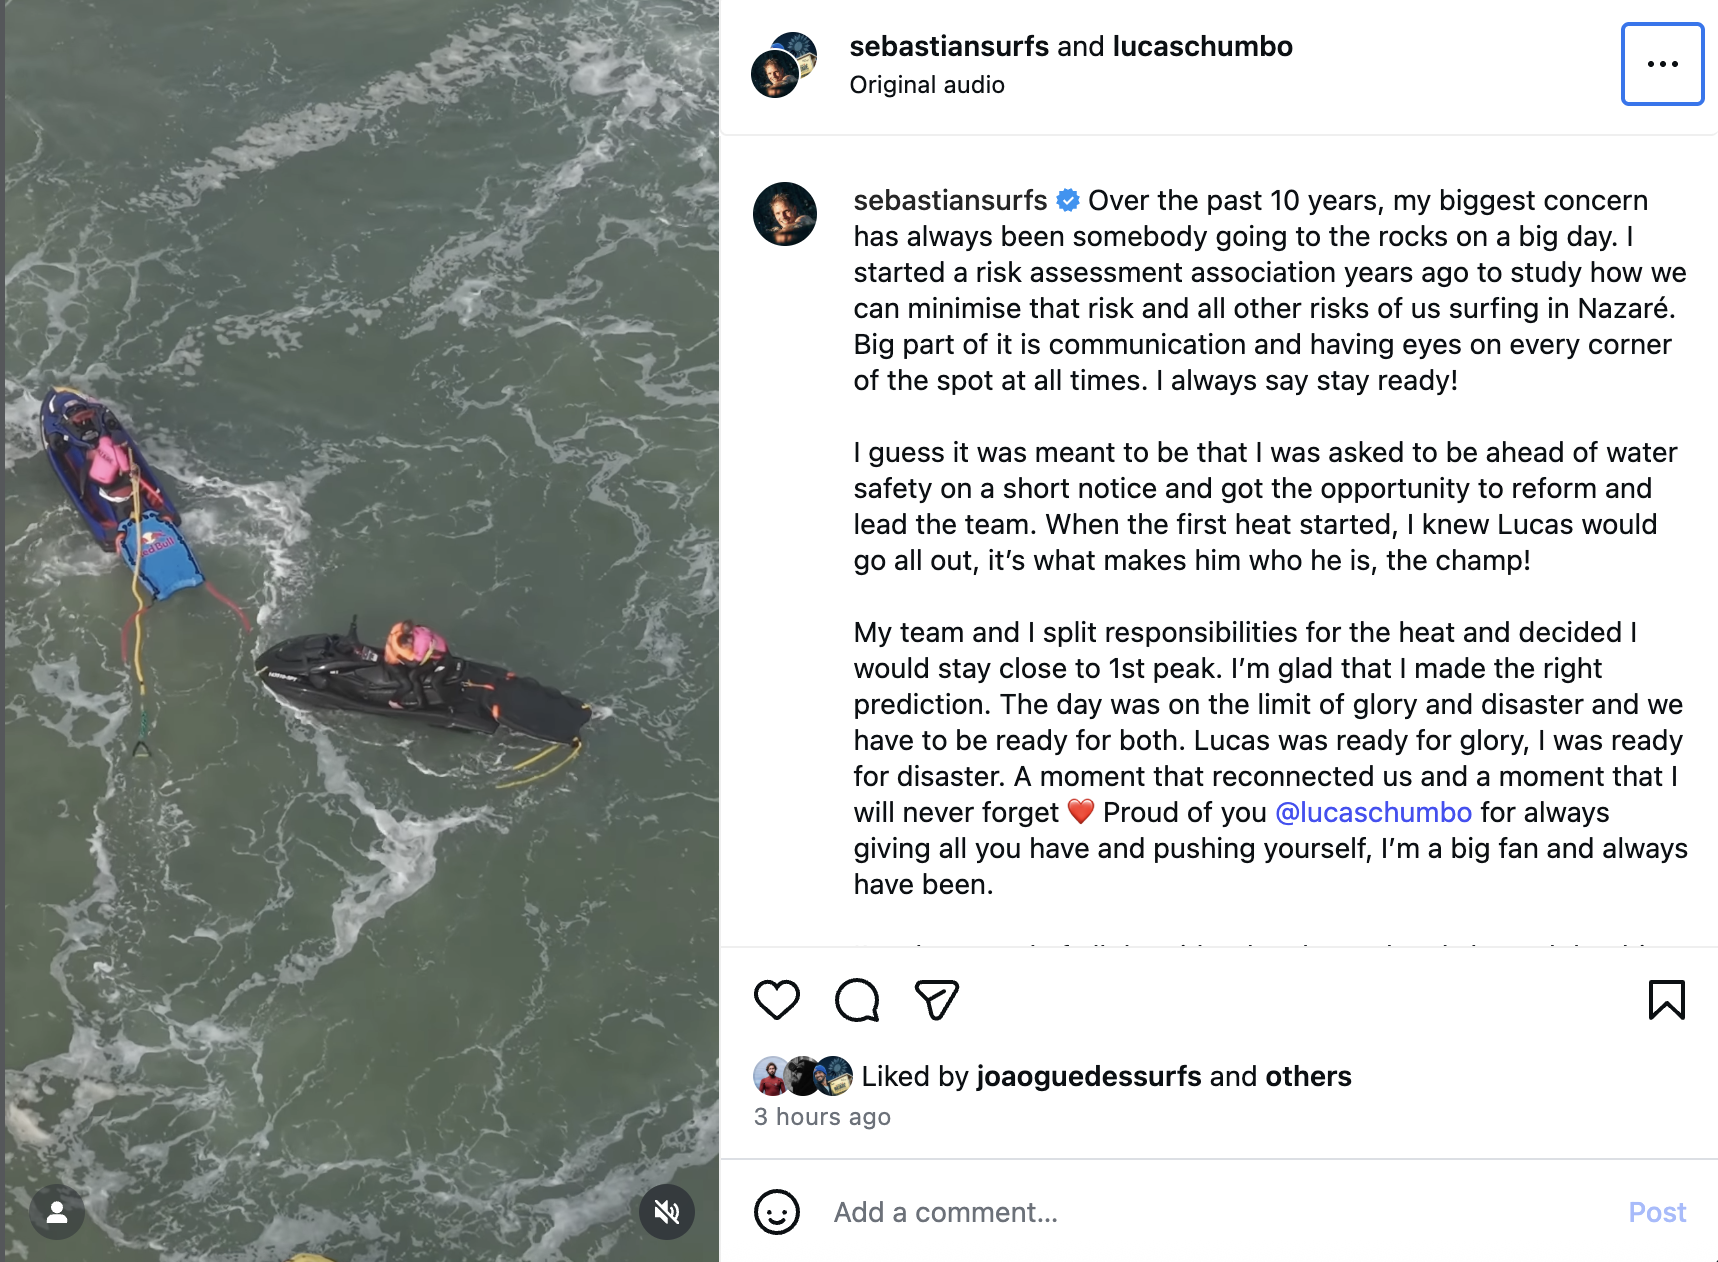1718x1262 pixels.
Task: Save post using the bookmark icon
Action: click(1666, 1000)
